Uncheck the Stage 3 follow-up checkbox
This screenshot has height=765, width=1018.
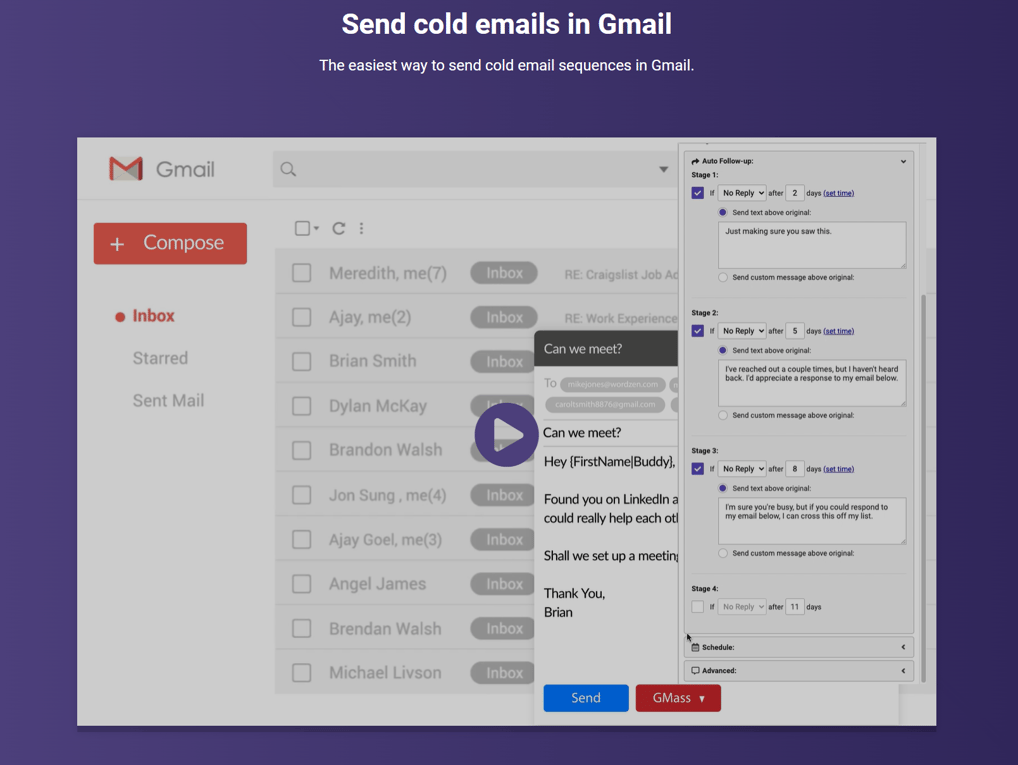coord(698,469)
